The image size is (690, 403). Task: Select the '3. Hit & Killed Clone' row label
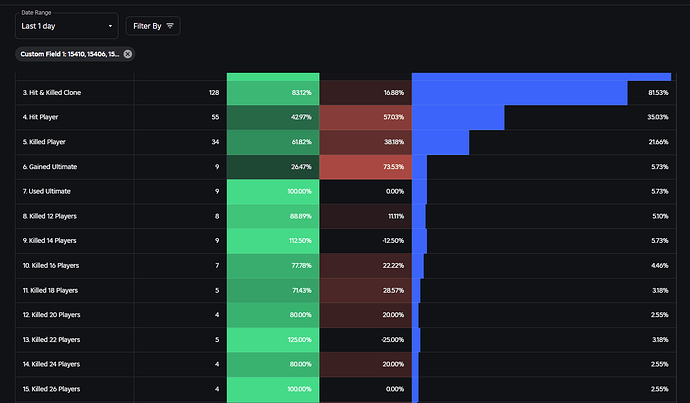(x=51, y=93)
